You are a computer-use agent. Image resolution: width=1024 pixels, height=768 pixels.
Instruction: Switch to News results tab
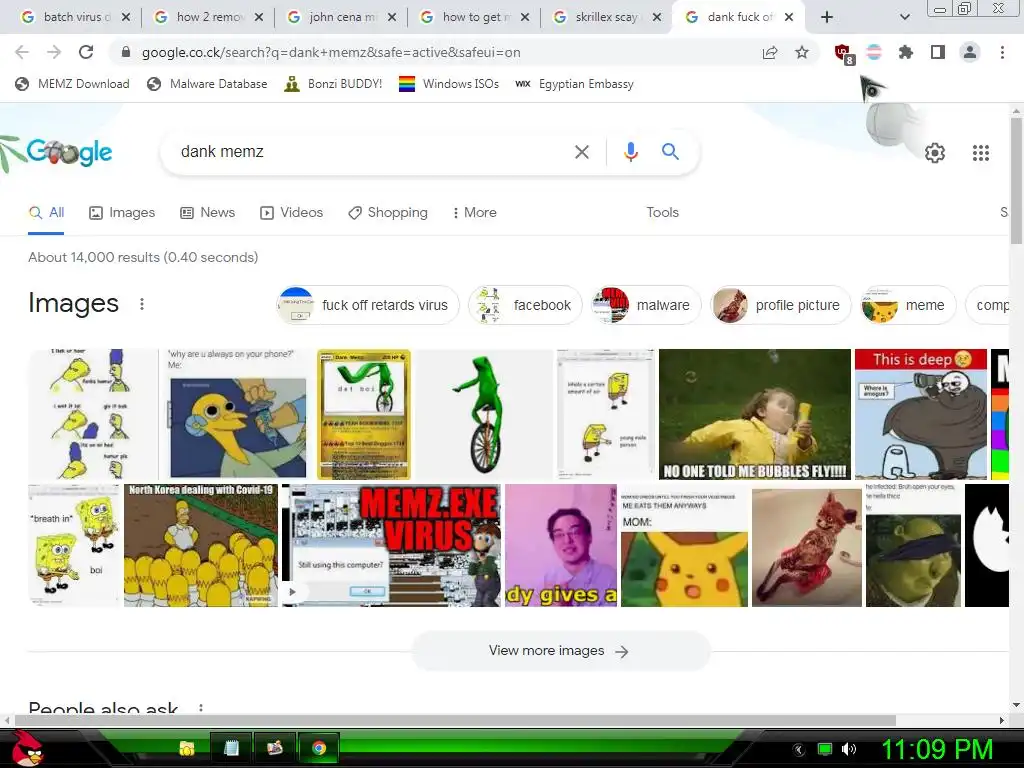click(x=208, y=213)
